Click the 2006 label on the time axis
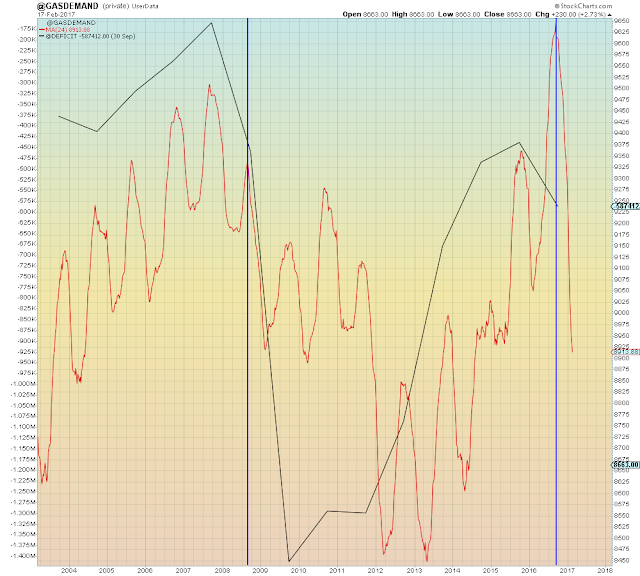 click(145, 571)
